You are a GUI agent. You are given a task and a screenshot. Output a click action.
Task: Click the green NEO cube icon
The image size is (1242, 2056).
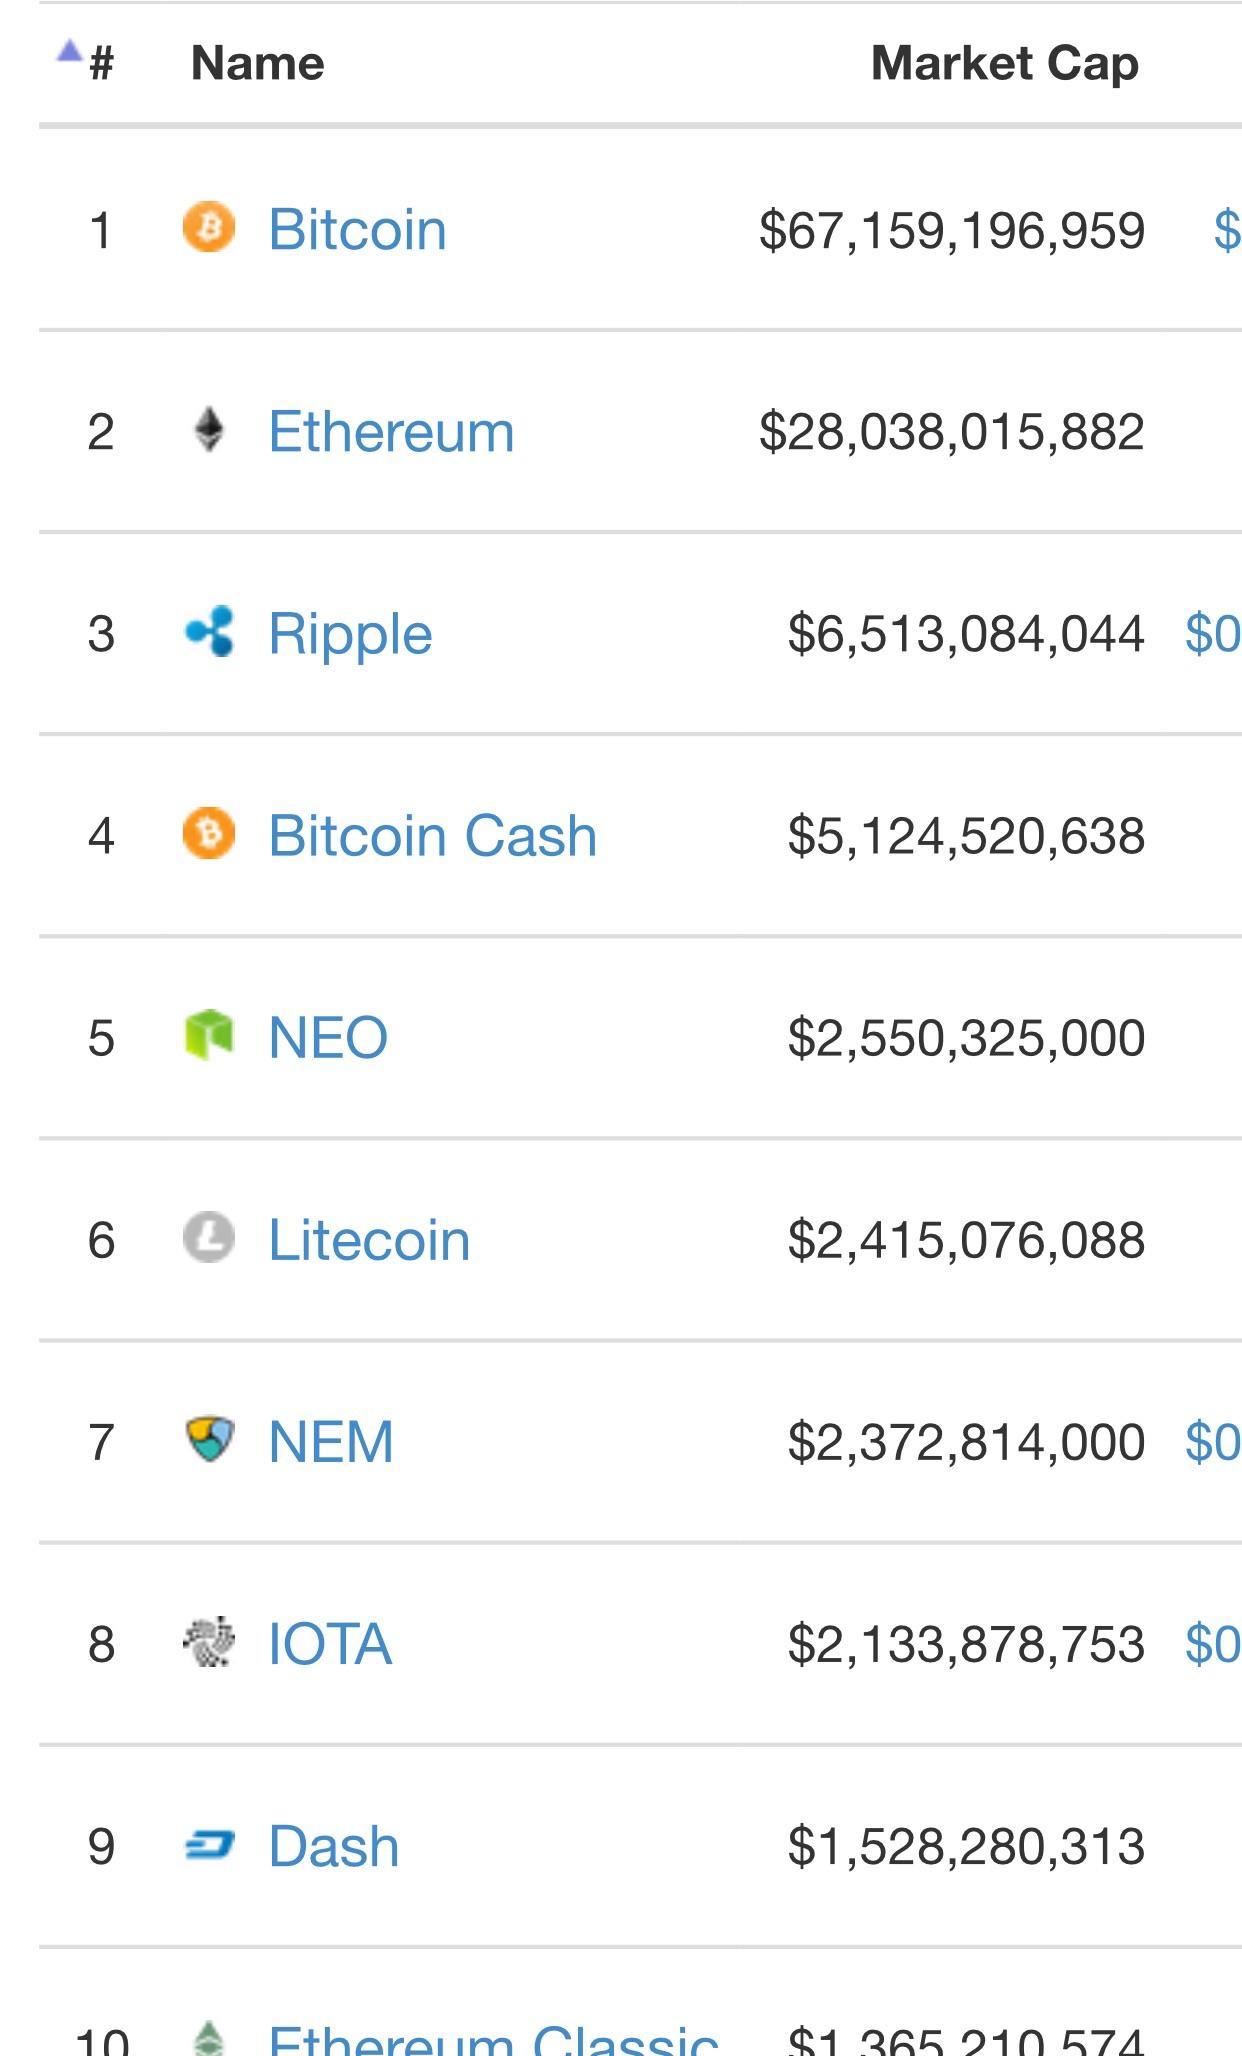click(x=209, y=1035)
